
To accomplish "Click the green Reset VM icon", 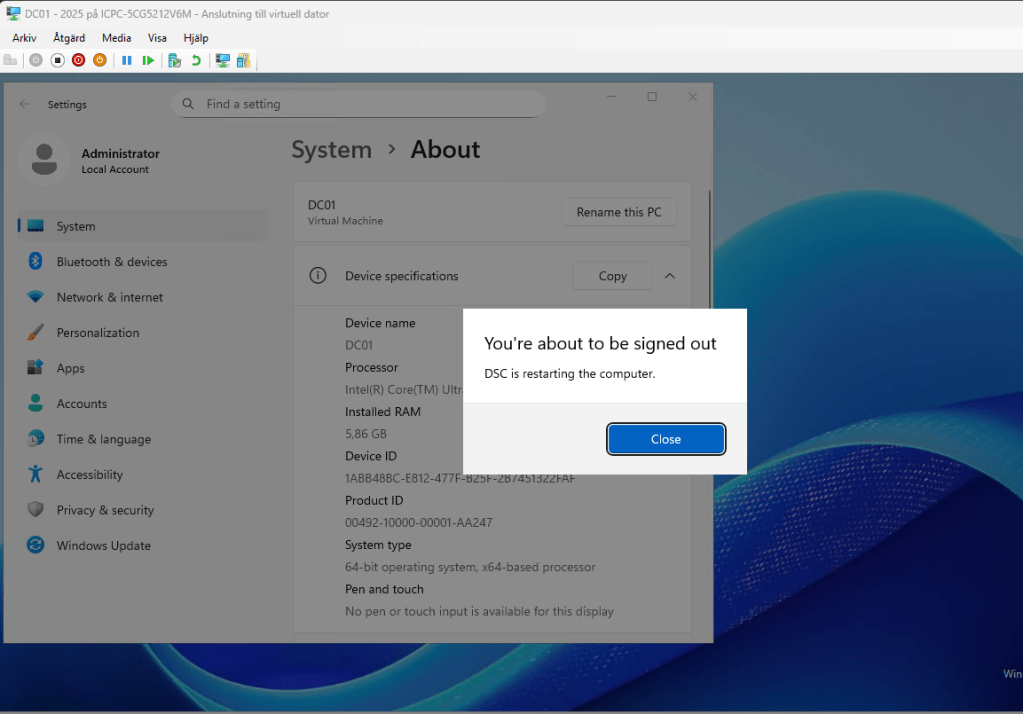I will pyautogui.click(x=148, y=60).
